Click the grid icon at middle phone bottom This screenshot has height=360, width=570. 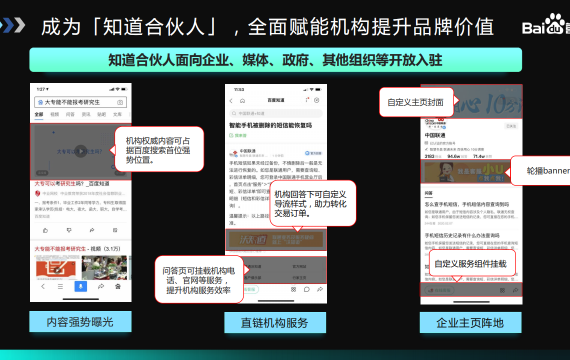[x=293, y=289]
